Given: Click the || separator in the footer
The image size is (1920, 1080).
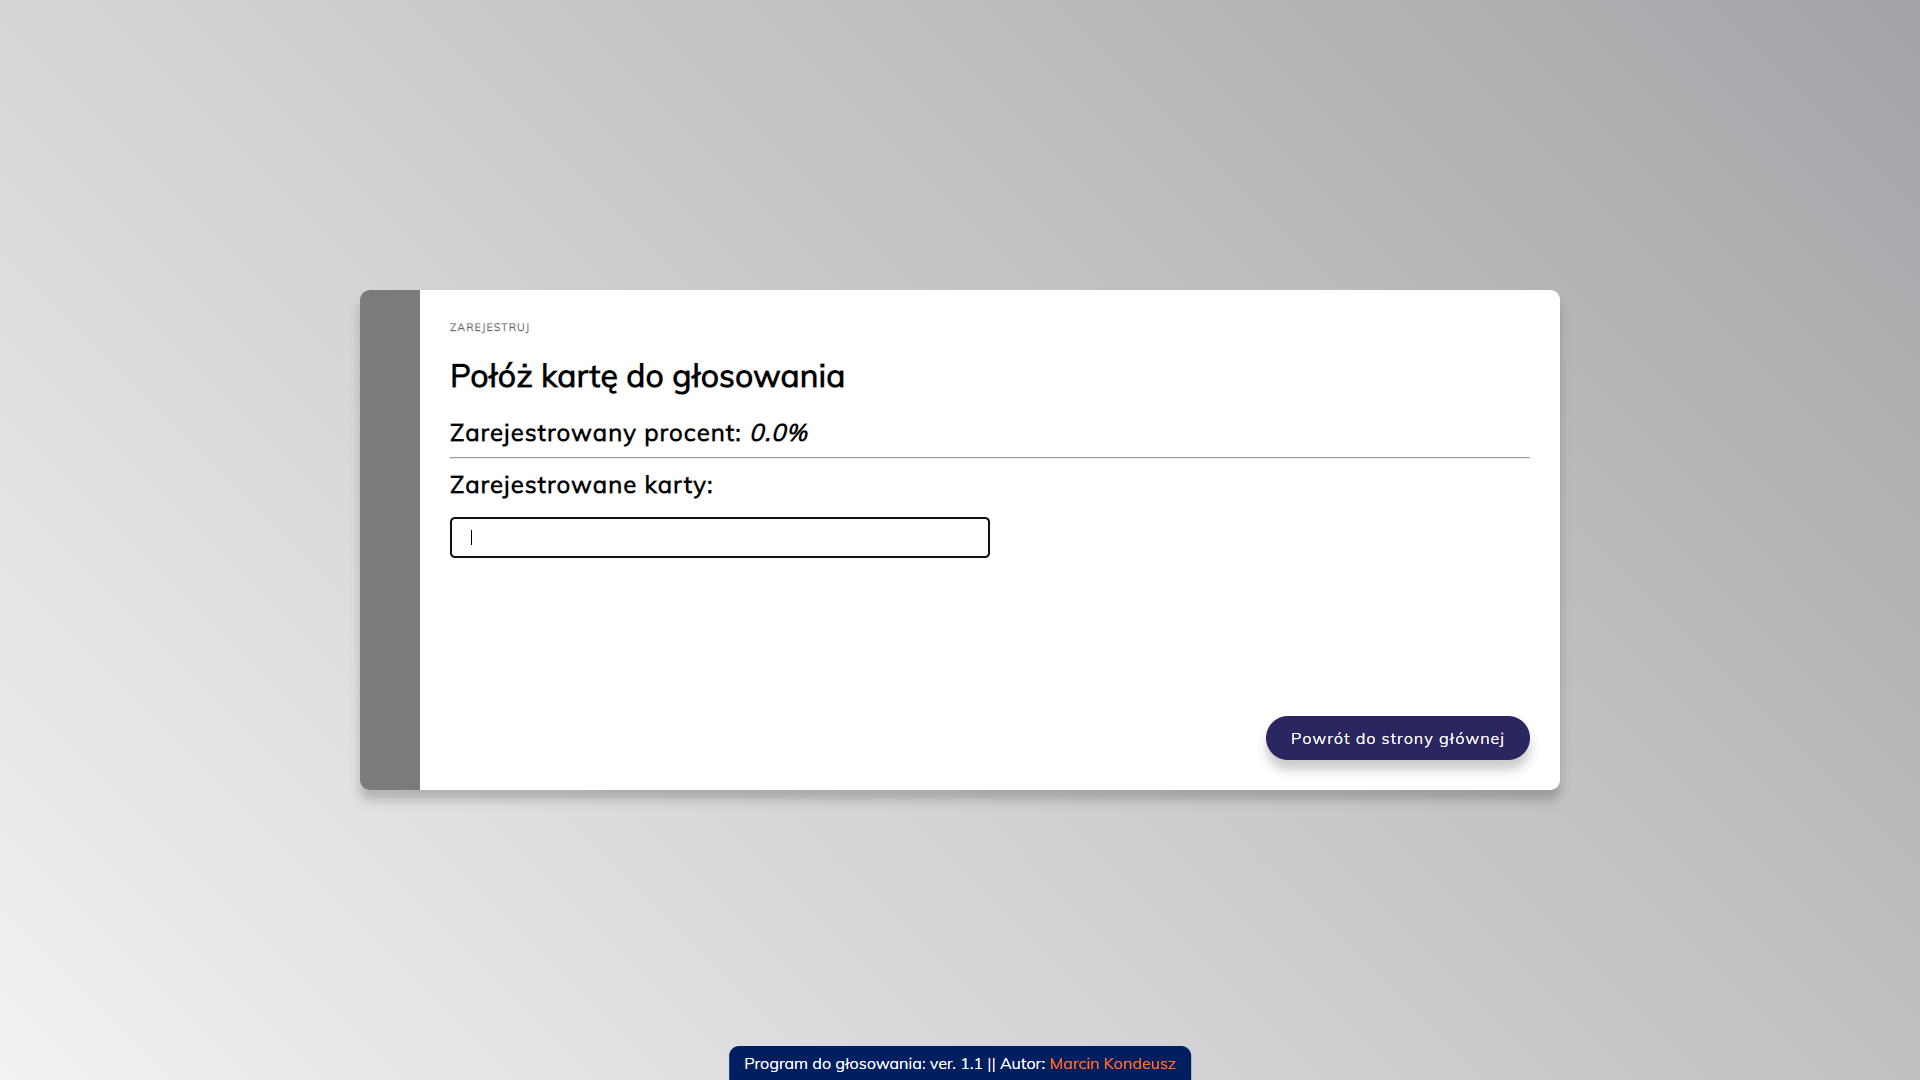Looking at the screenshot, I should pos(991,1064).
